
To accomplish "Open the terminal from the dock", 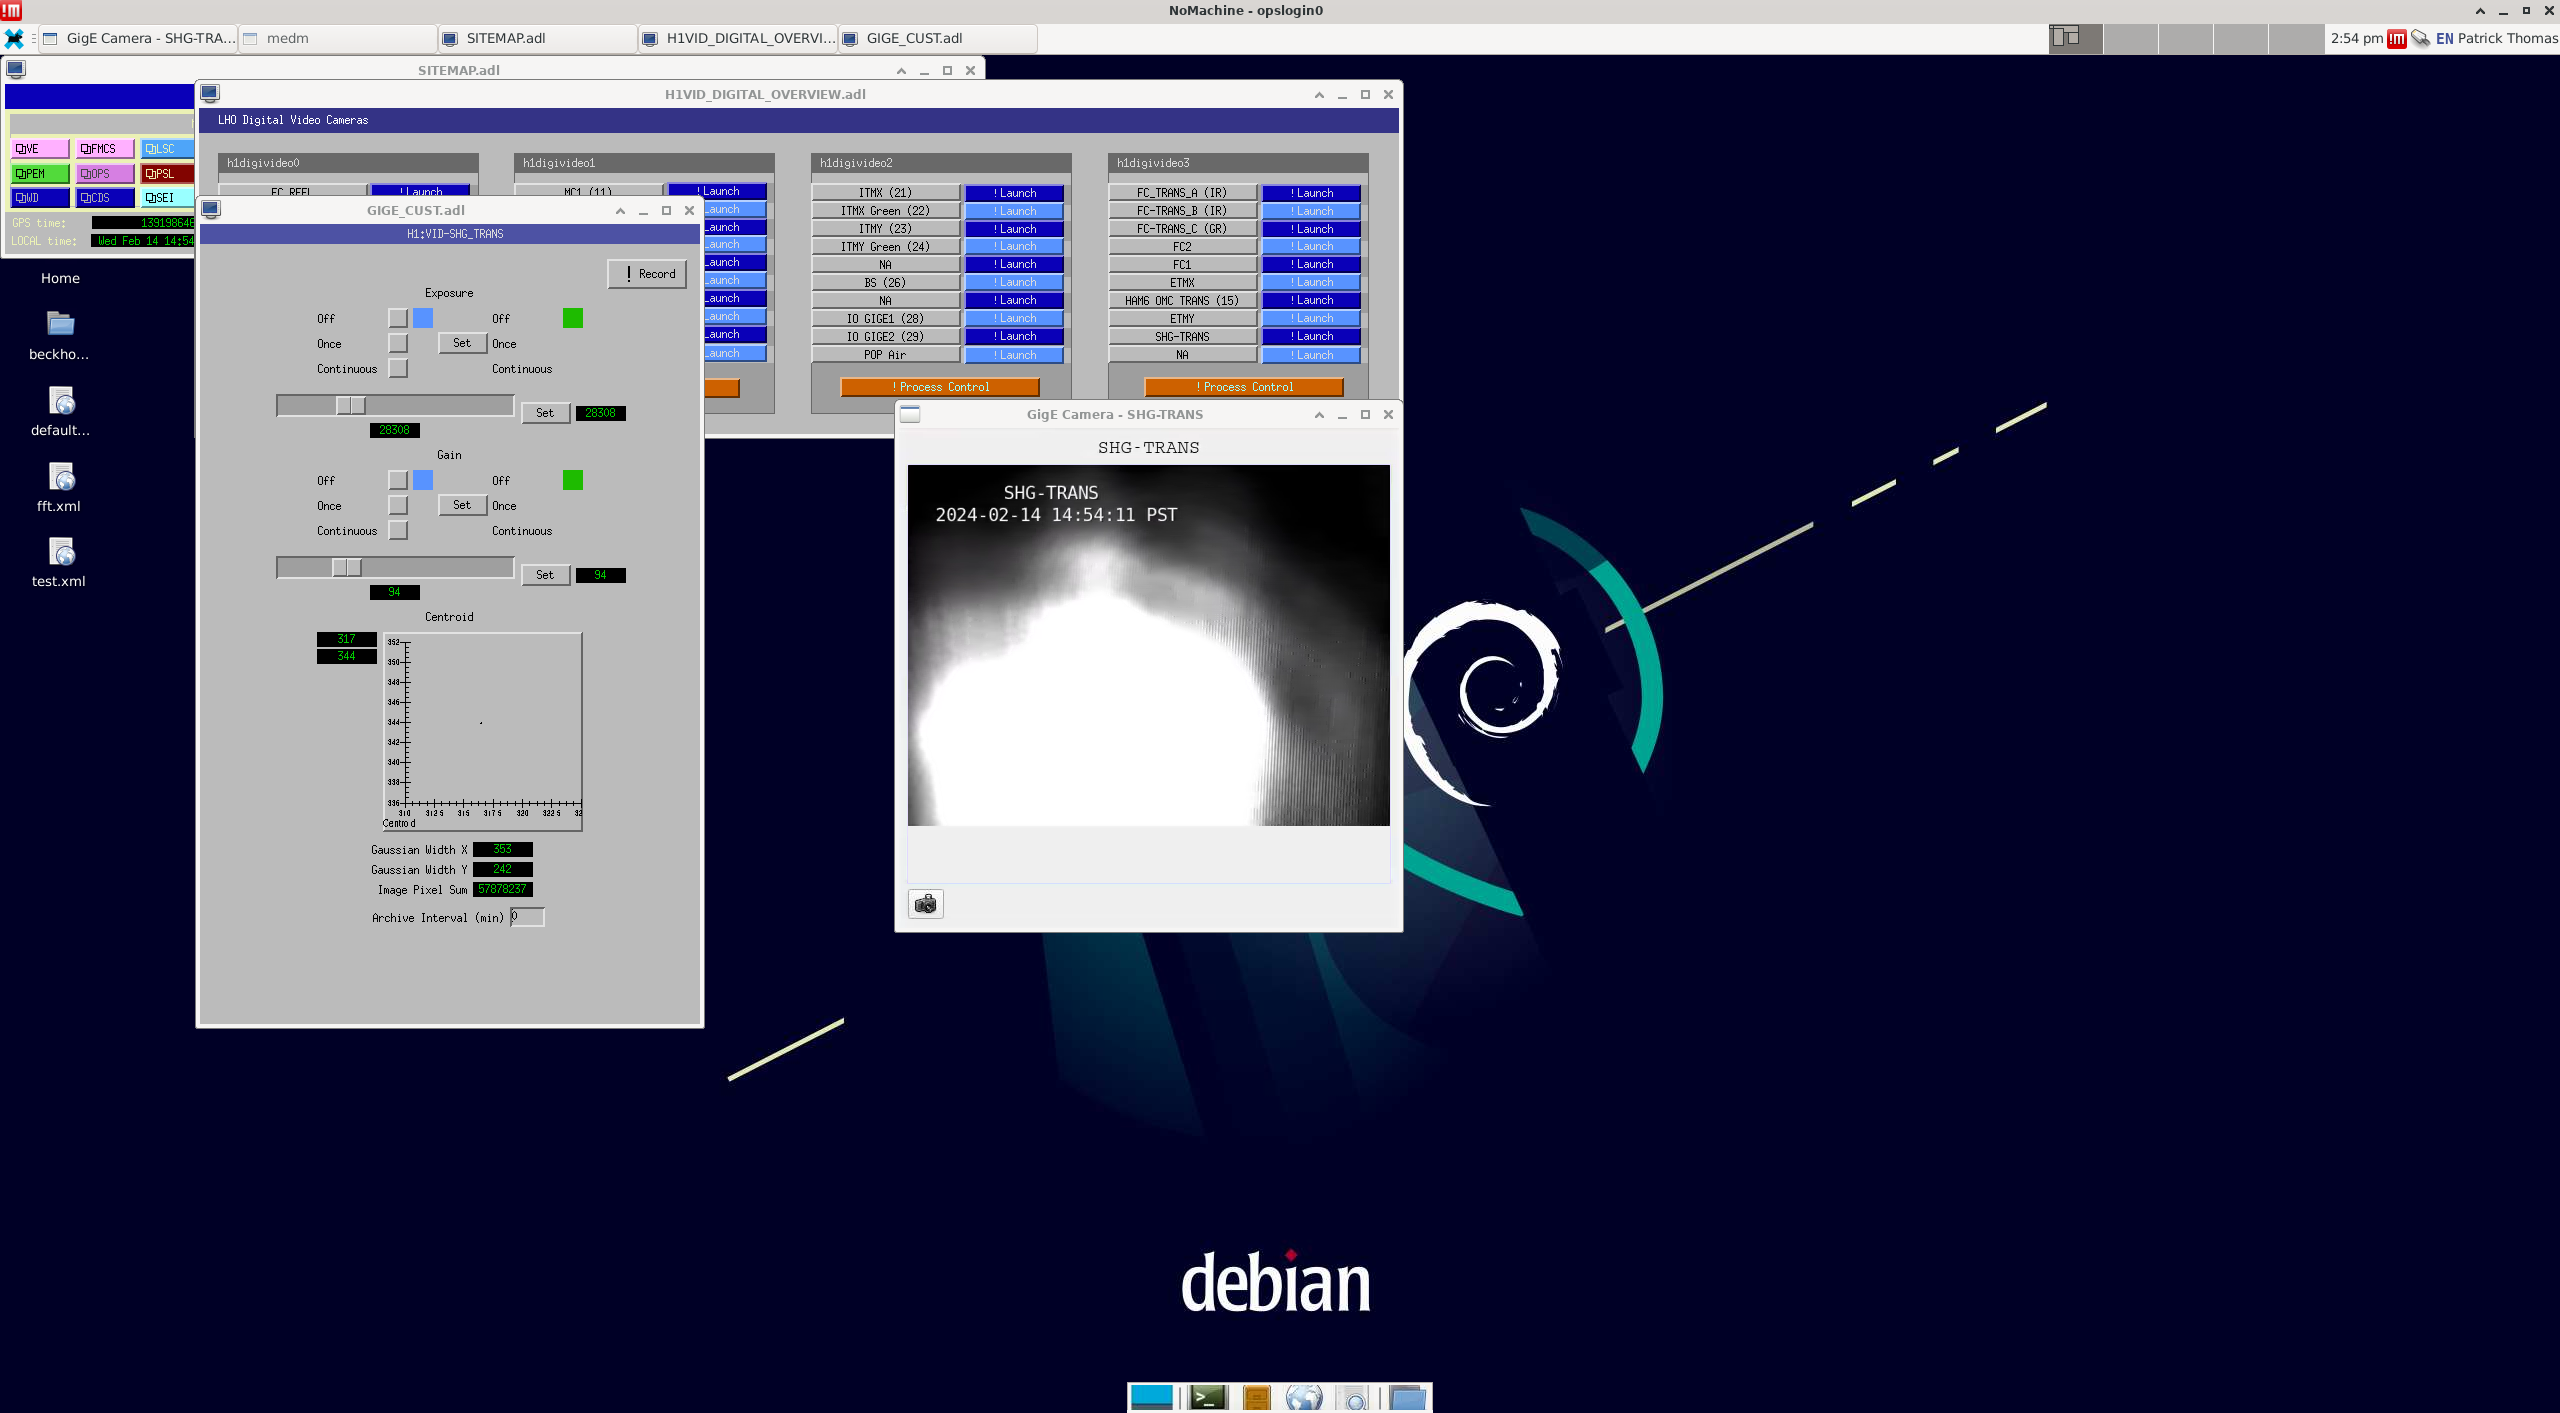I will coord(1207,1397).
